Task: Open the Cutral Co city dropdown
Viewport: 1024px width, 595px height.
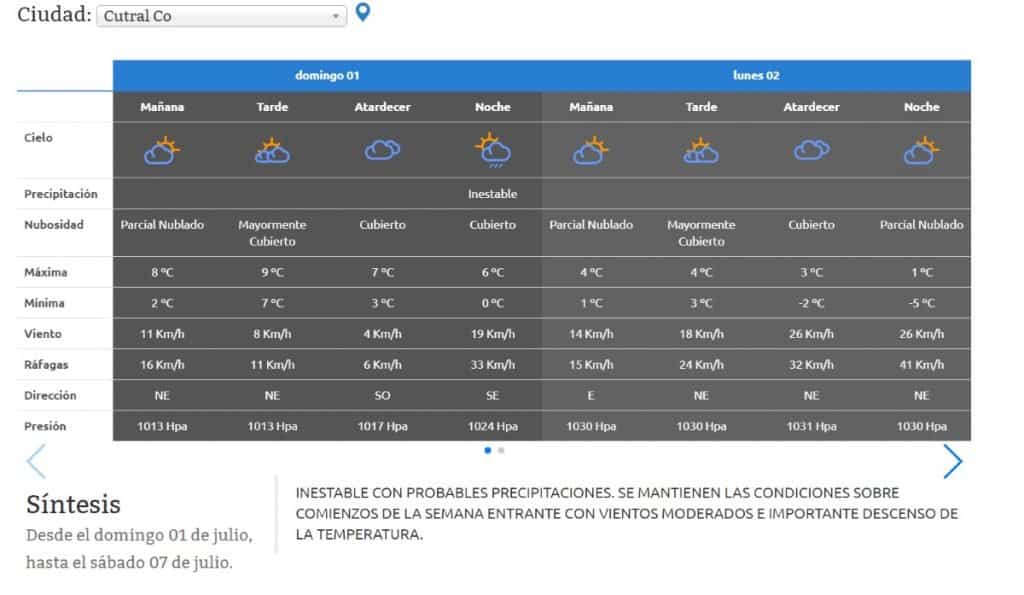Action: 221,16
